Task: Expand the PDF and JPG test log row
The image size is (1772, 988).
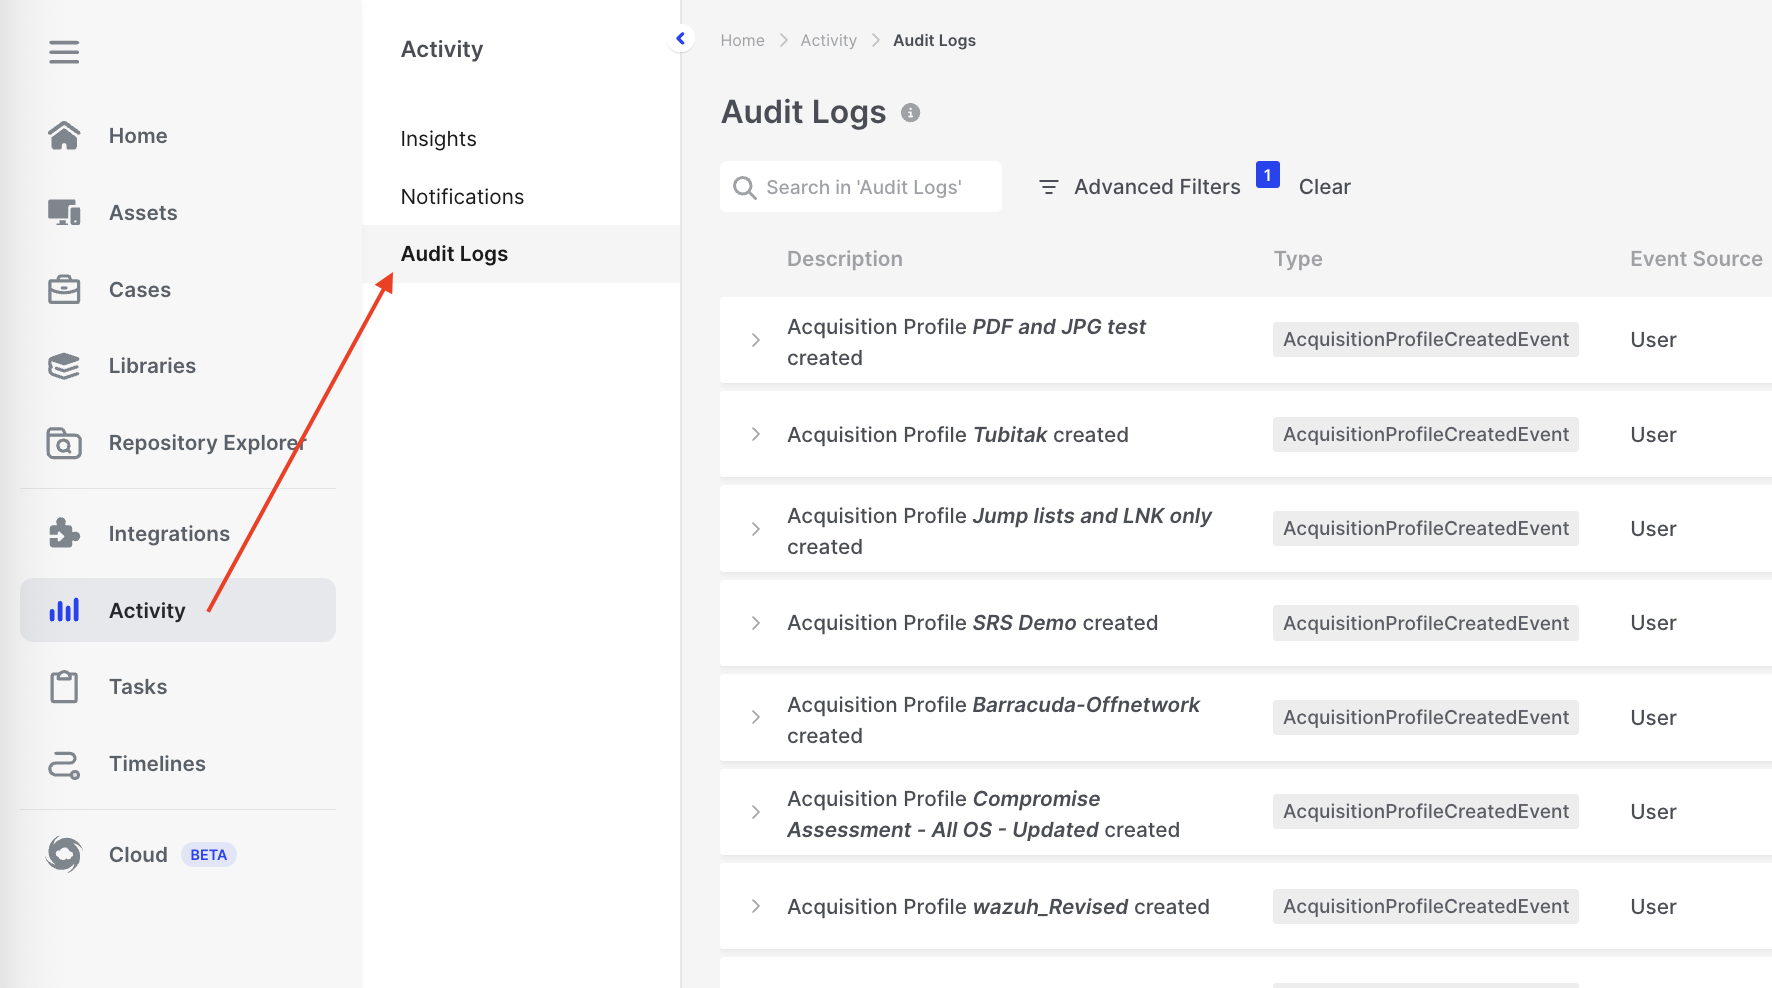Action: (756, 341)
